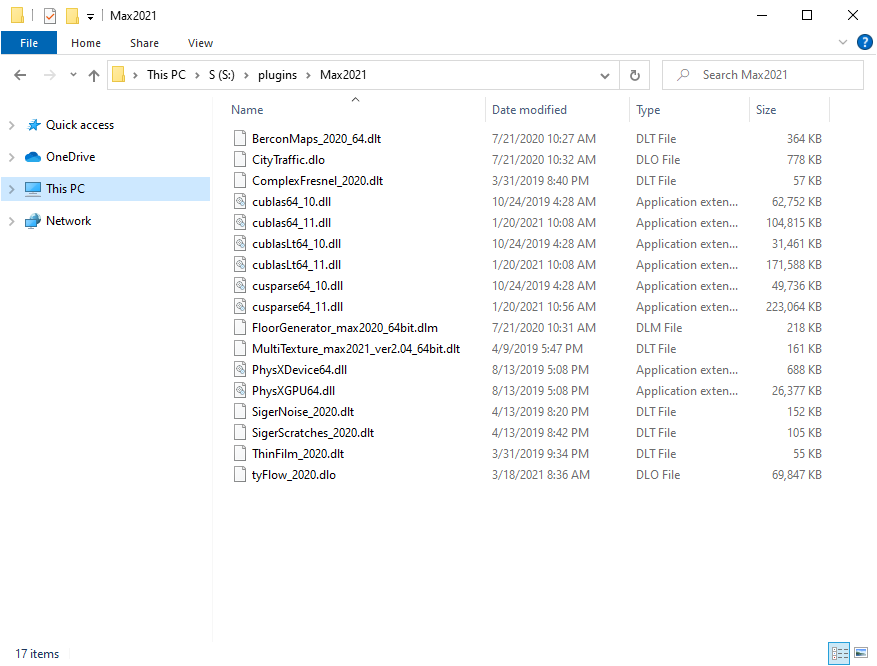Expand Quick access tree node
877x666 pixels.
[12, 125]
